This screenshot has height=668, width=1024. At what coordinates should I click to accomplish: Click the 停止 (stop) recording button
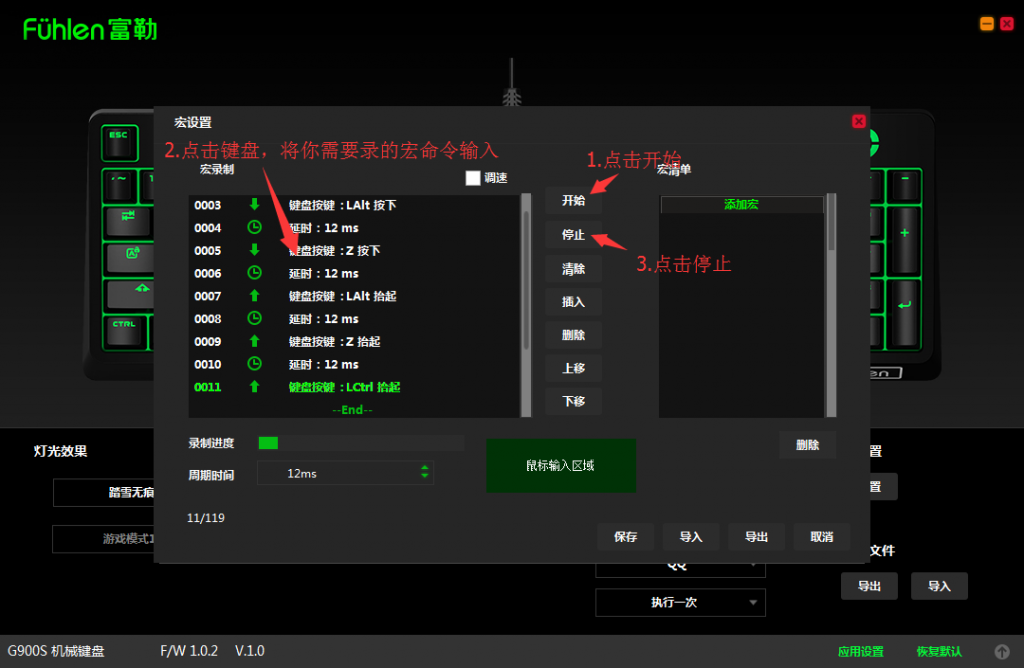[573, 234]
